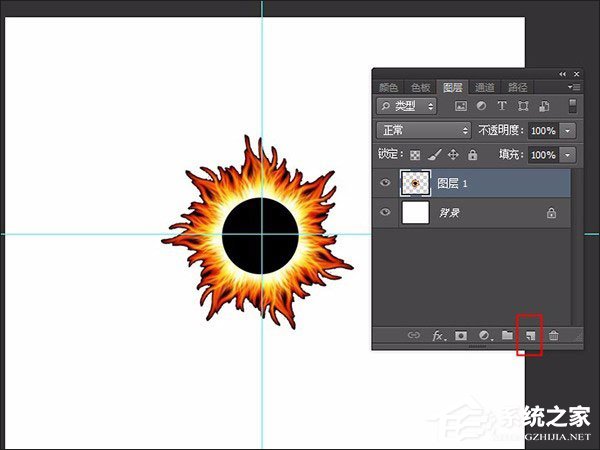
Task: Toggle the lock all padlock icon
Action: [x=472, y=155]
